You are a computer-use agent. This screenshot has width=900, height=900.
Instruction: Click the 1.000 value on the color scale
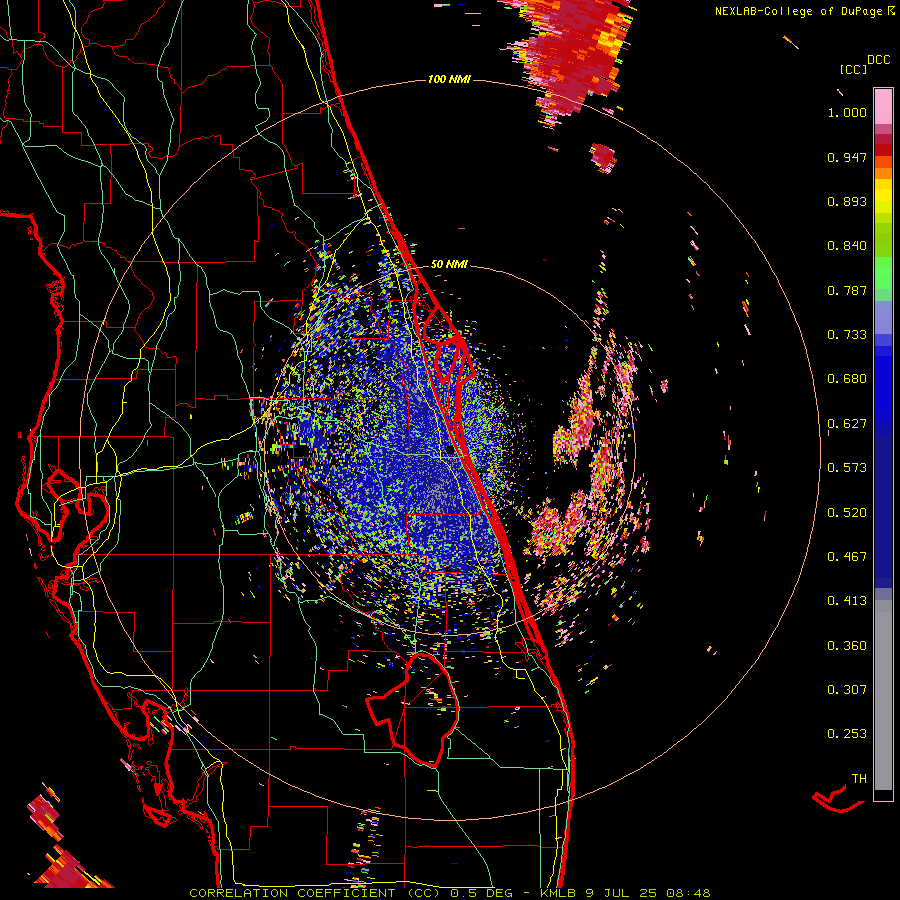coord(847,112)
